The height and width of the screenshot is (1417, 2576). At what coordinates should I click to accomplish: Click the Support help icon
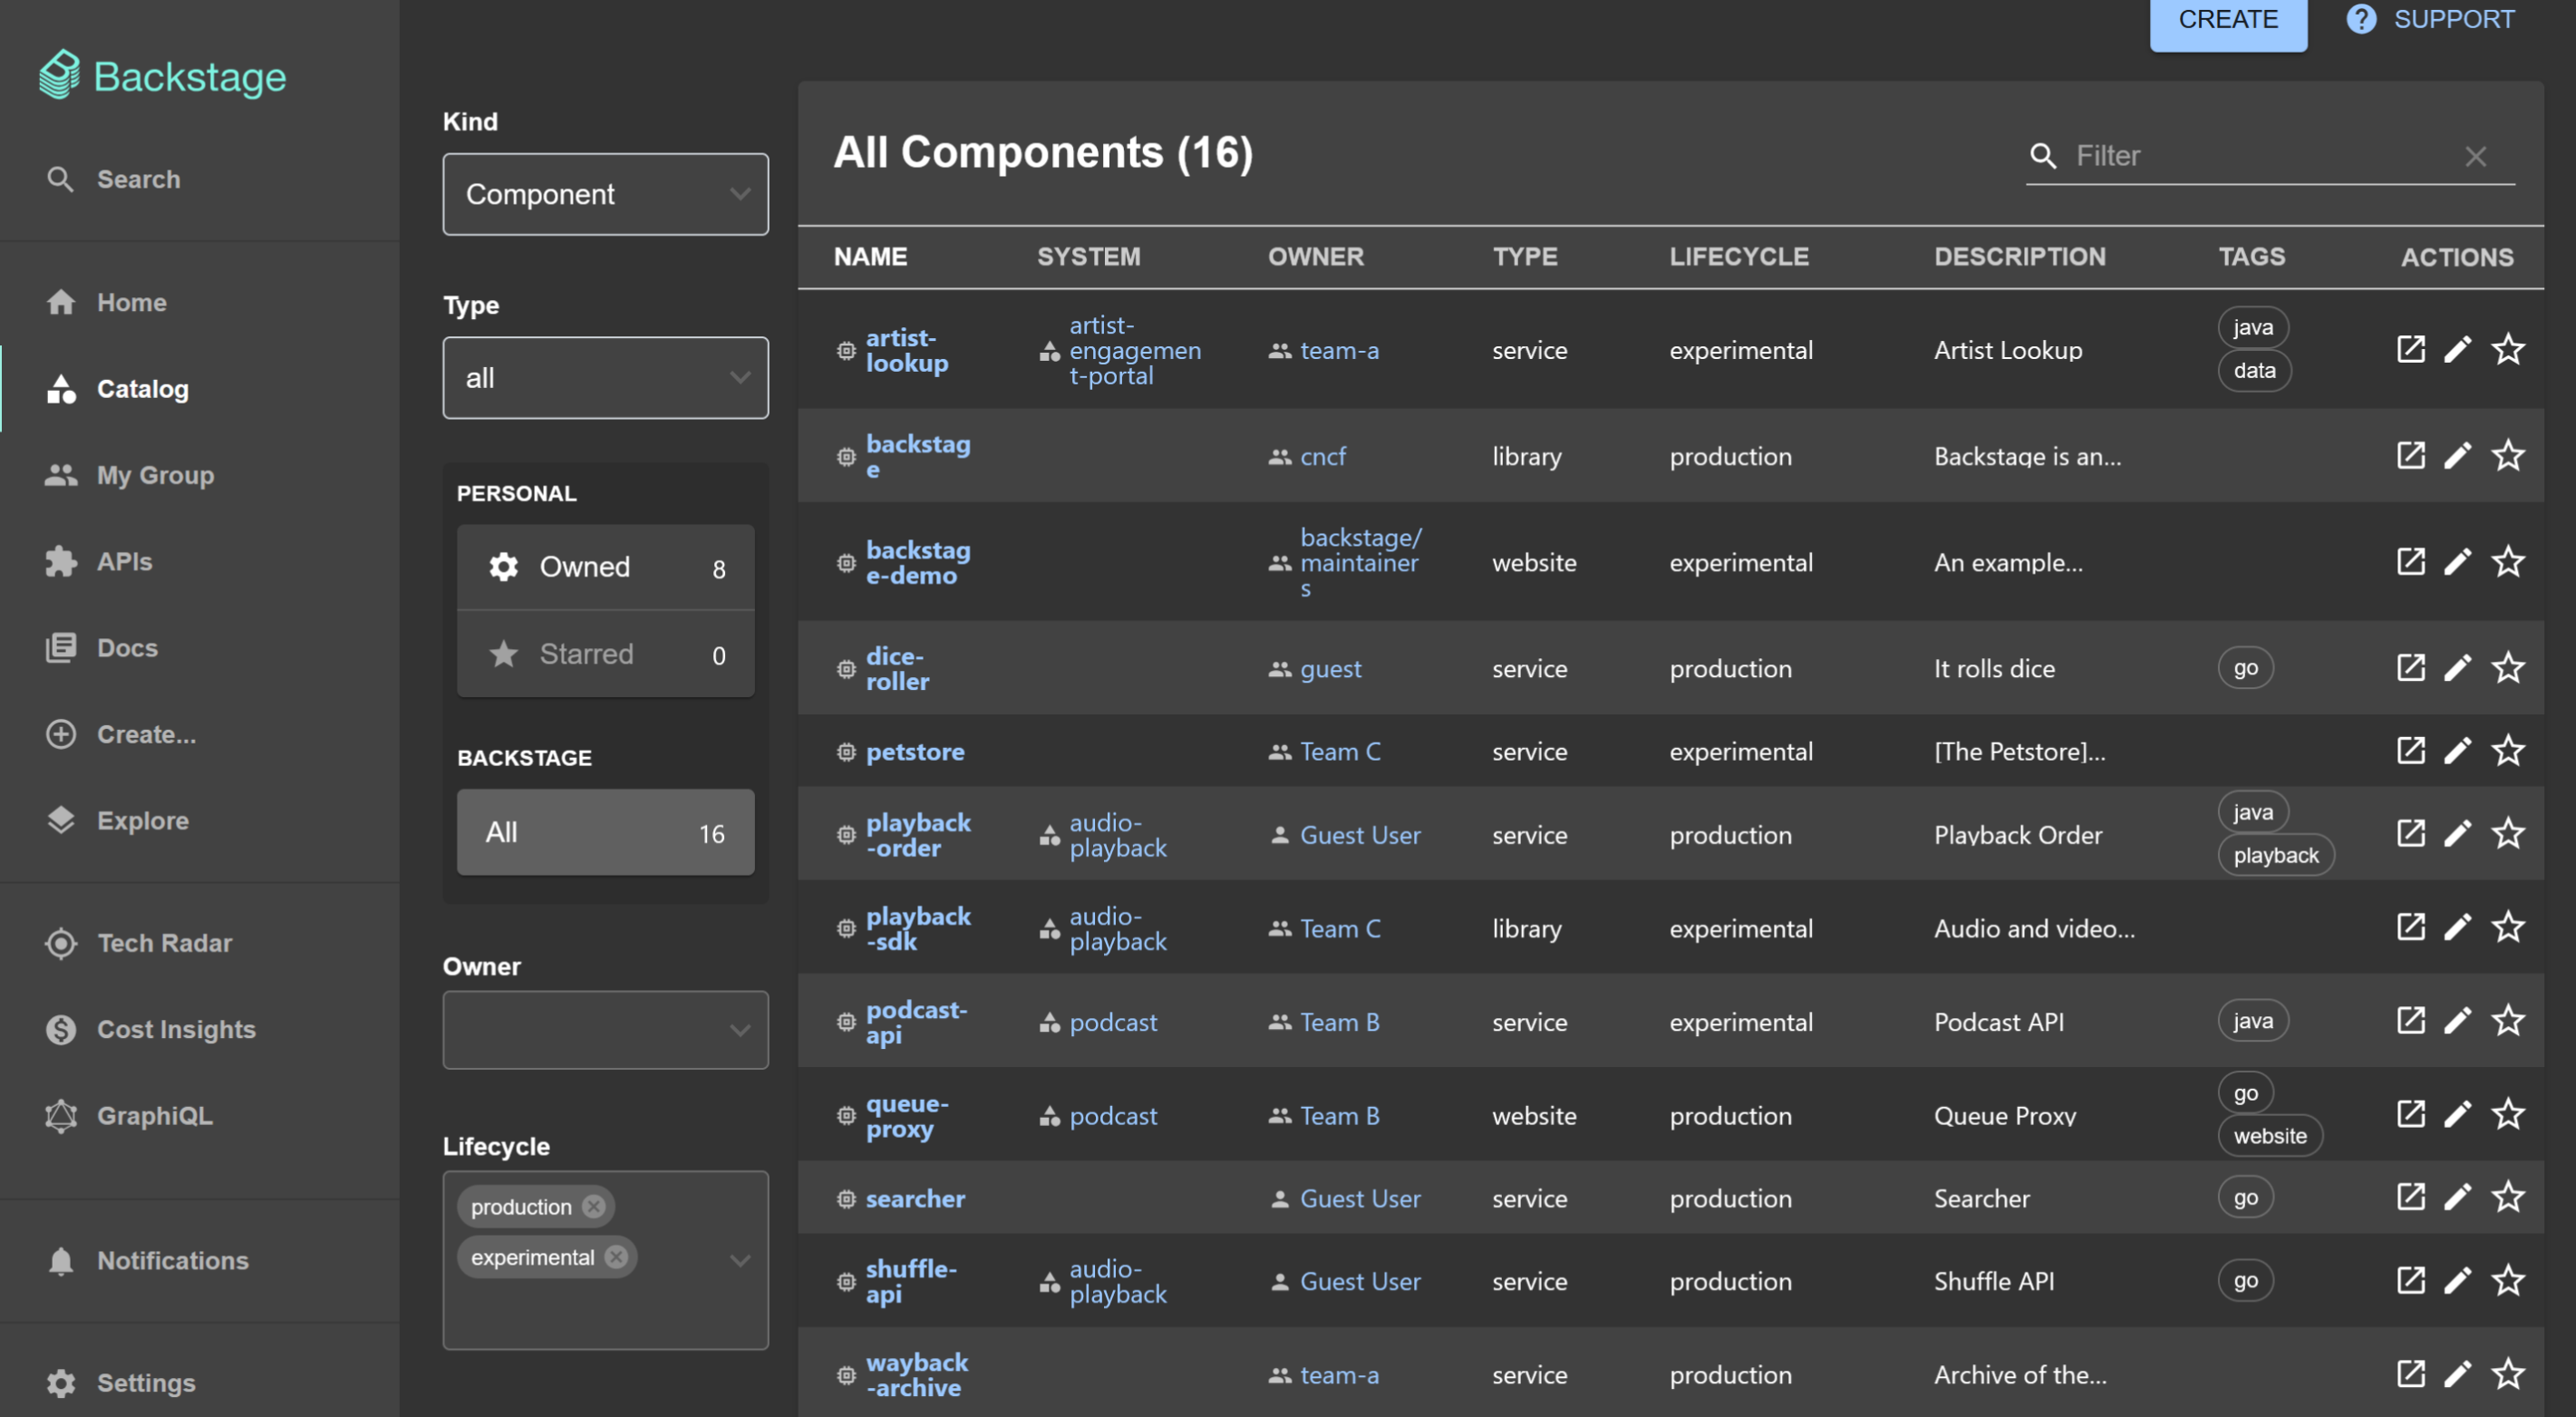pos(2362,18)
